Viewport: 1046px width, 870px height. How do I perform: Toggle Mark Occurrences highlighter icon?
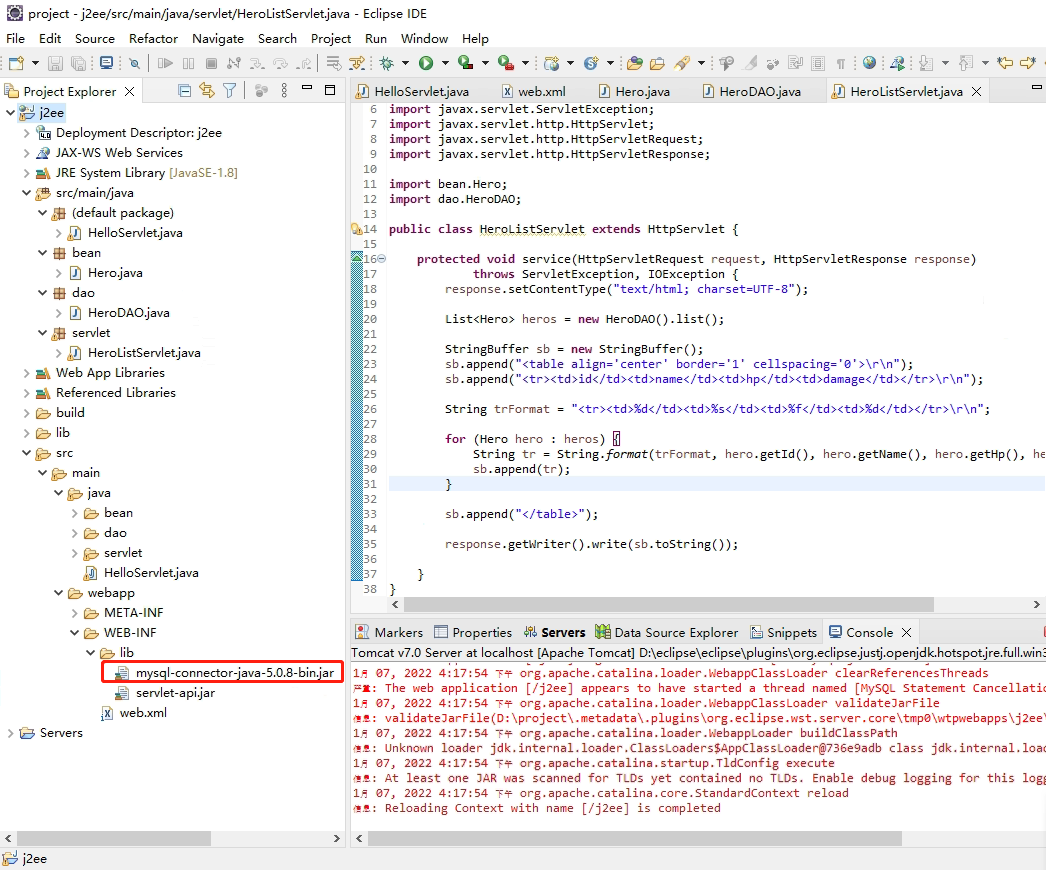[x=750, y=63]
